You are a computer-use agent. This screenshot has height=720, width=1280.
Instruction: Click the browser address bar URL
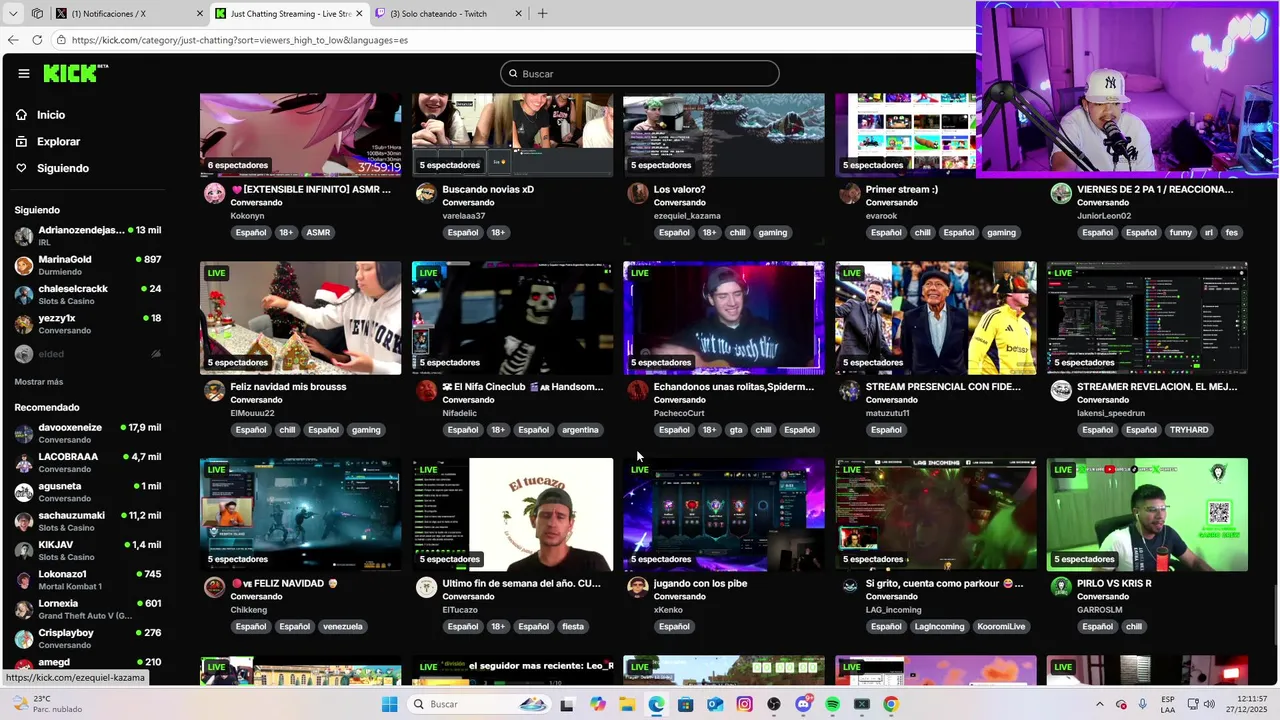[x=240, y=40]
